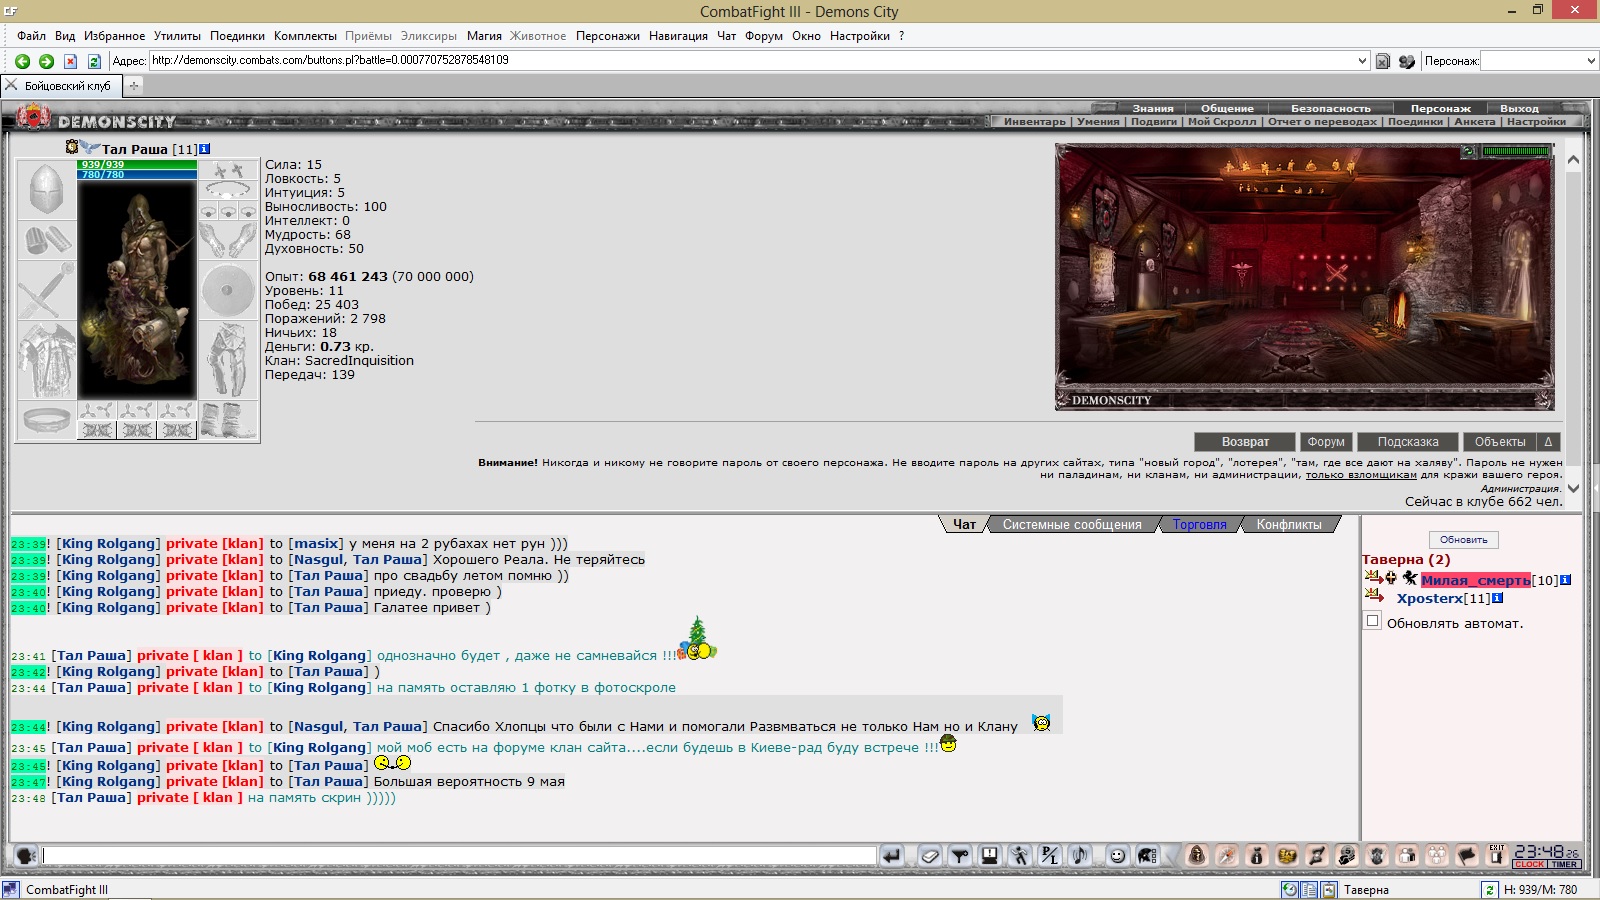This screenshot has width=1600, height=900.
Task: Click the EXIT door icon
Action: pos(1497,855)
